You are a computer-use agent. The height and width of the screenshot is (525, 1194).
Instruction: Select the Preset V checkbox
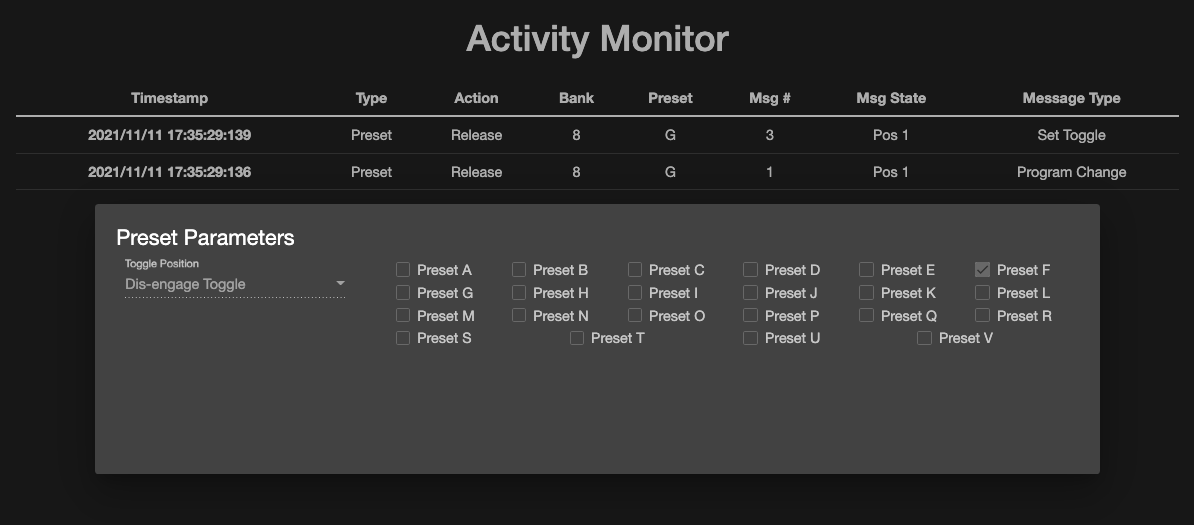(x=925, y=338)
